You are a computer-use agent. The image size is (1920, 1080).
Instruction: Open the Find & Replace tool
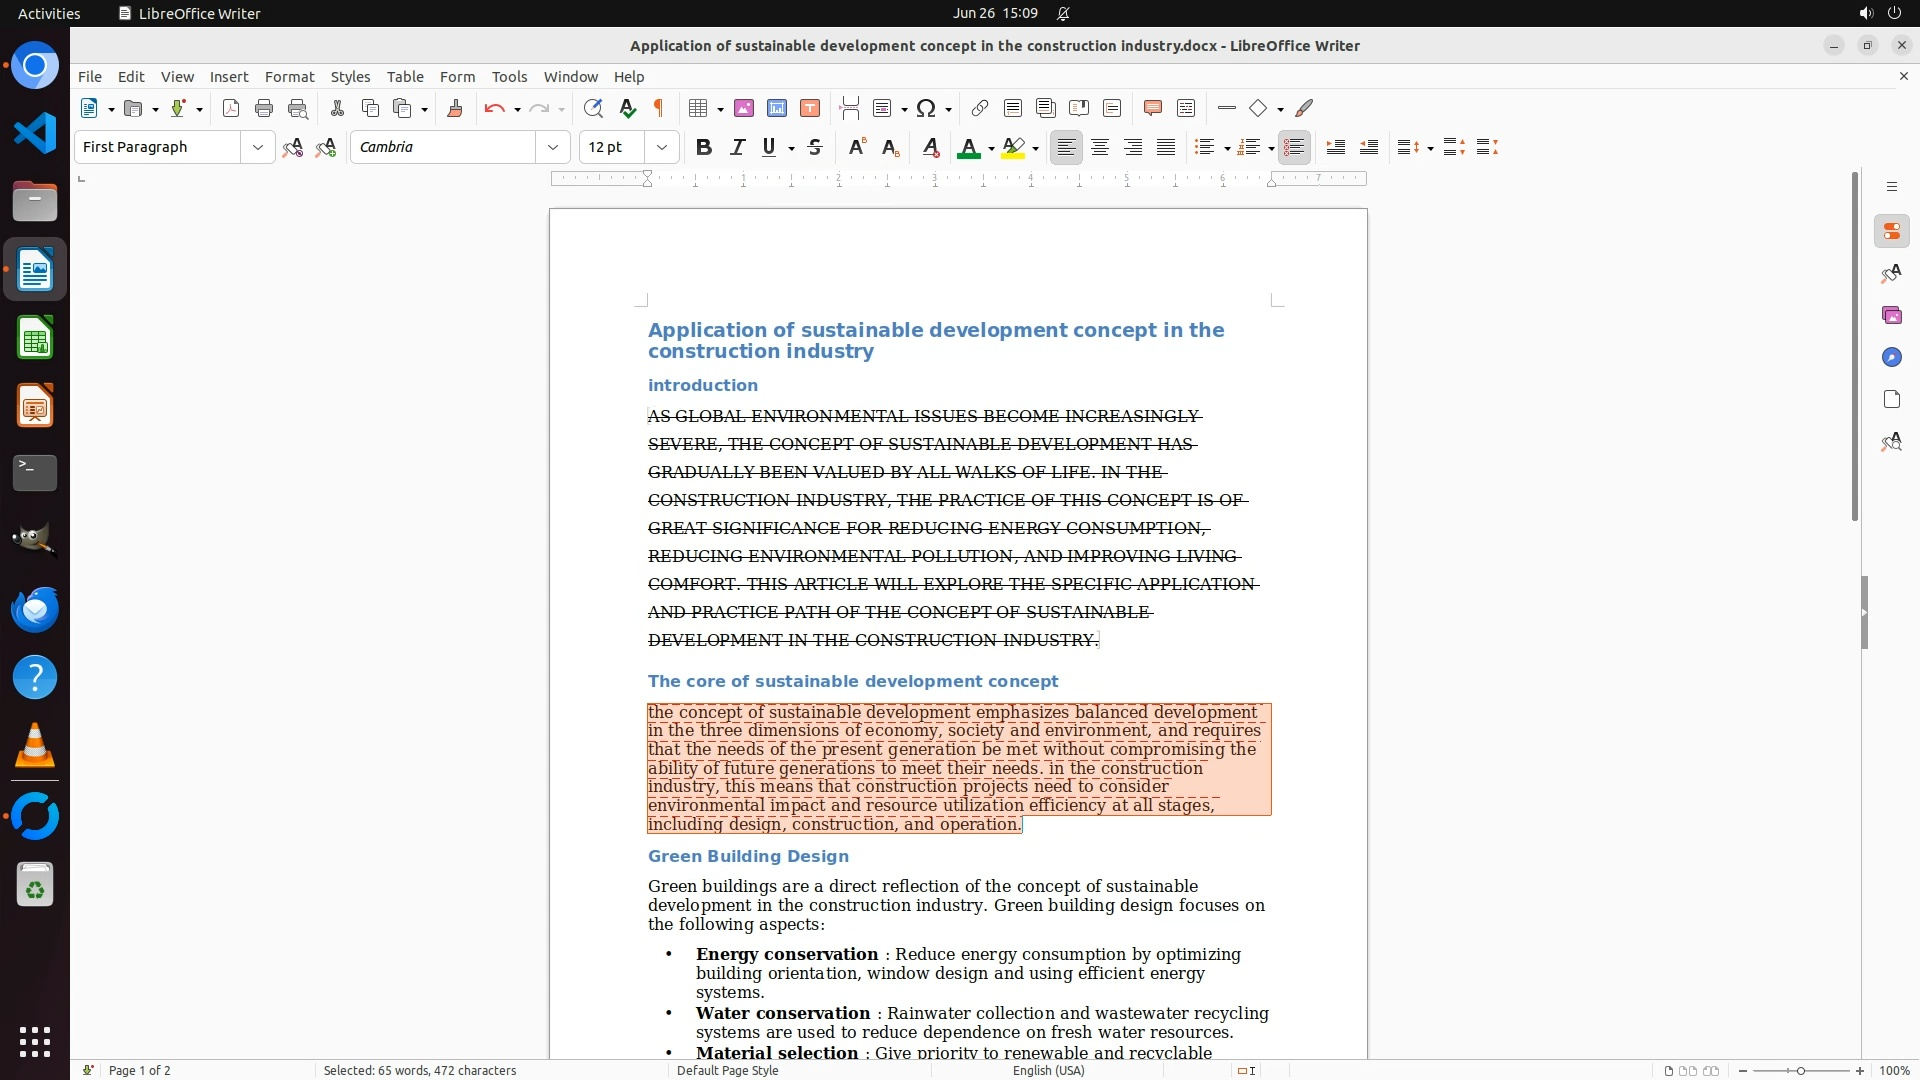tap(593, 109)
